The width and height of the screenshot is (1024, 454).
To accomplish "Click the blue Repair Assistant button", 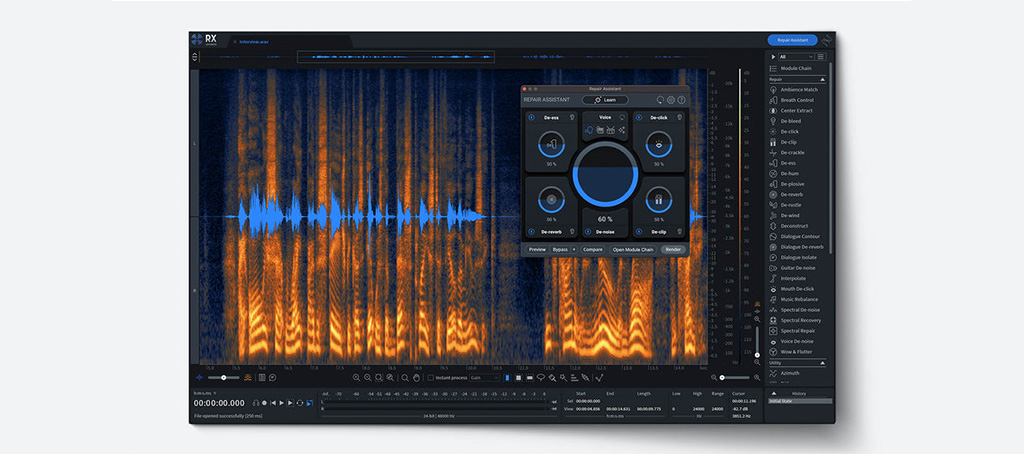I will pos(792,40).
